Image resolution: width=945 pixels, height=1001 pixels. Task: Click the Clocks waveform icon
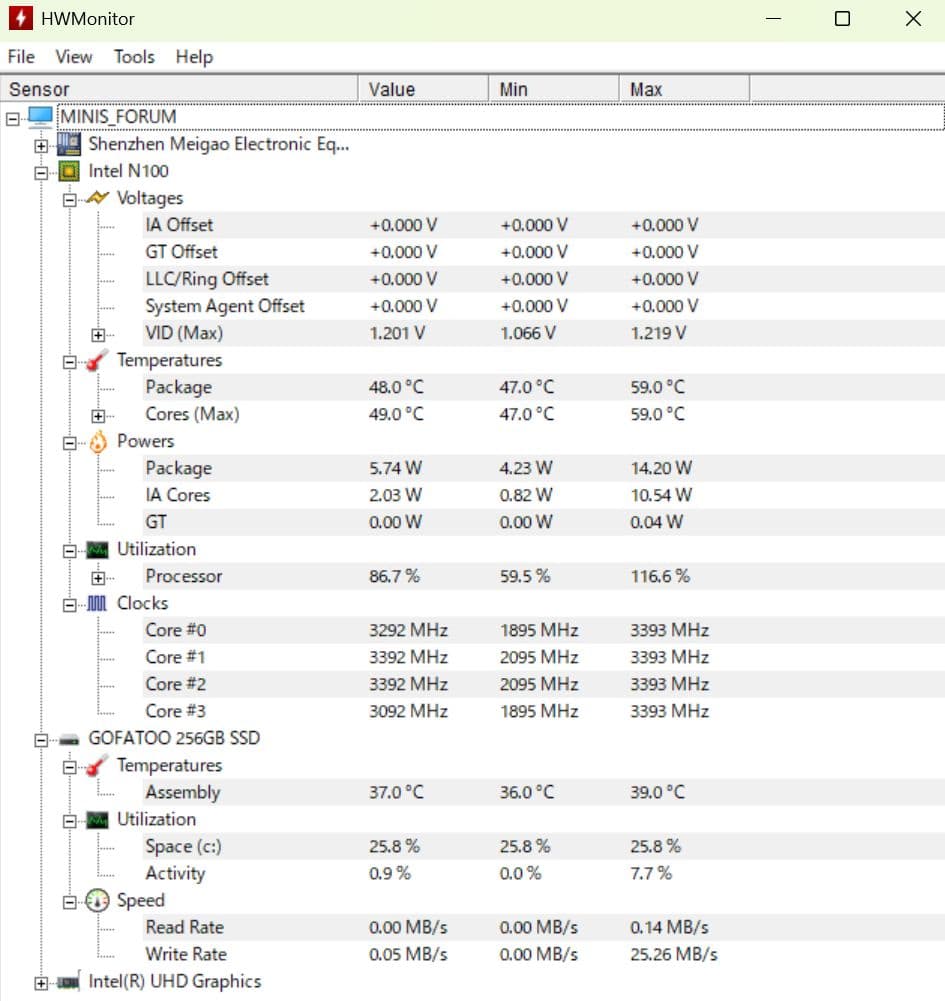click(x=98, y=603)
